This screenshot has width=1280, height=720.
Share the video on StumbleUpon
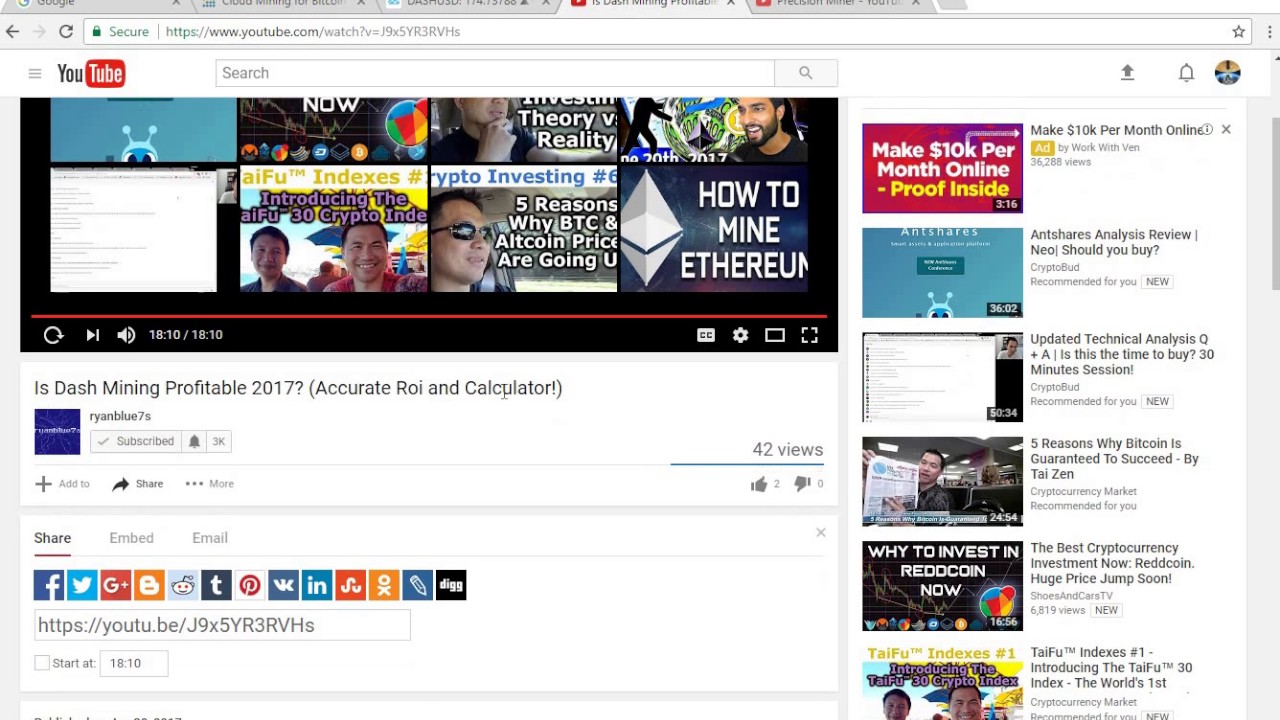[350, 585]
